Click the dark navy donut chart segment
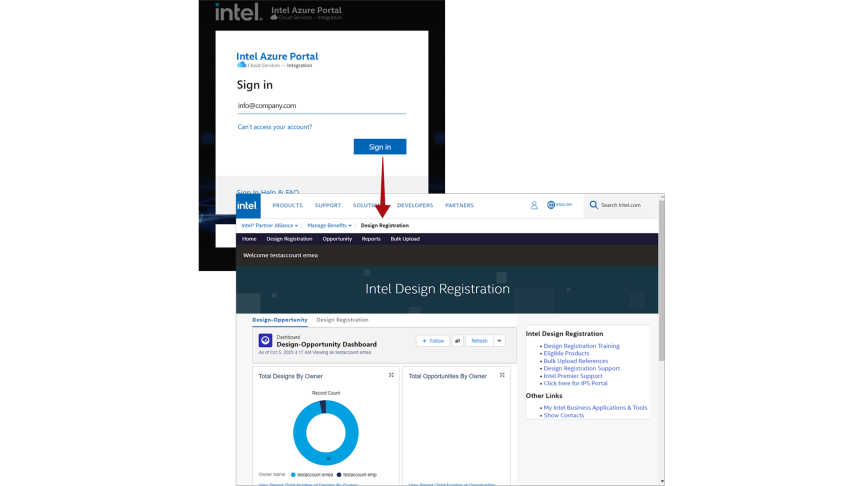 [323, 407]
